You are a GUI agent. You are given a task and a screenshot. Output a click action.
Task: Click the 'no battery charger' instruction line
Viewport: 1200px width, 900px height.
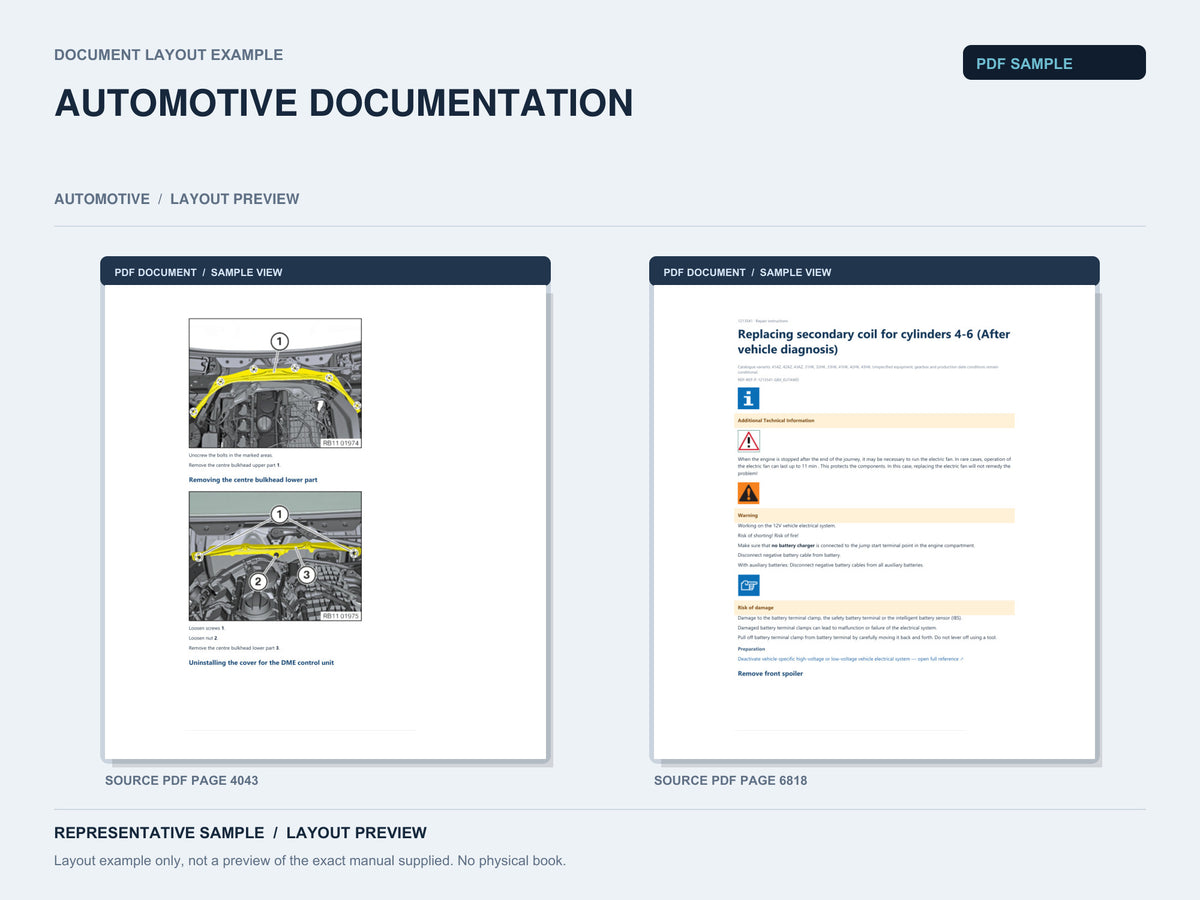[856, 546]
